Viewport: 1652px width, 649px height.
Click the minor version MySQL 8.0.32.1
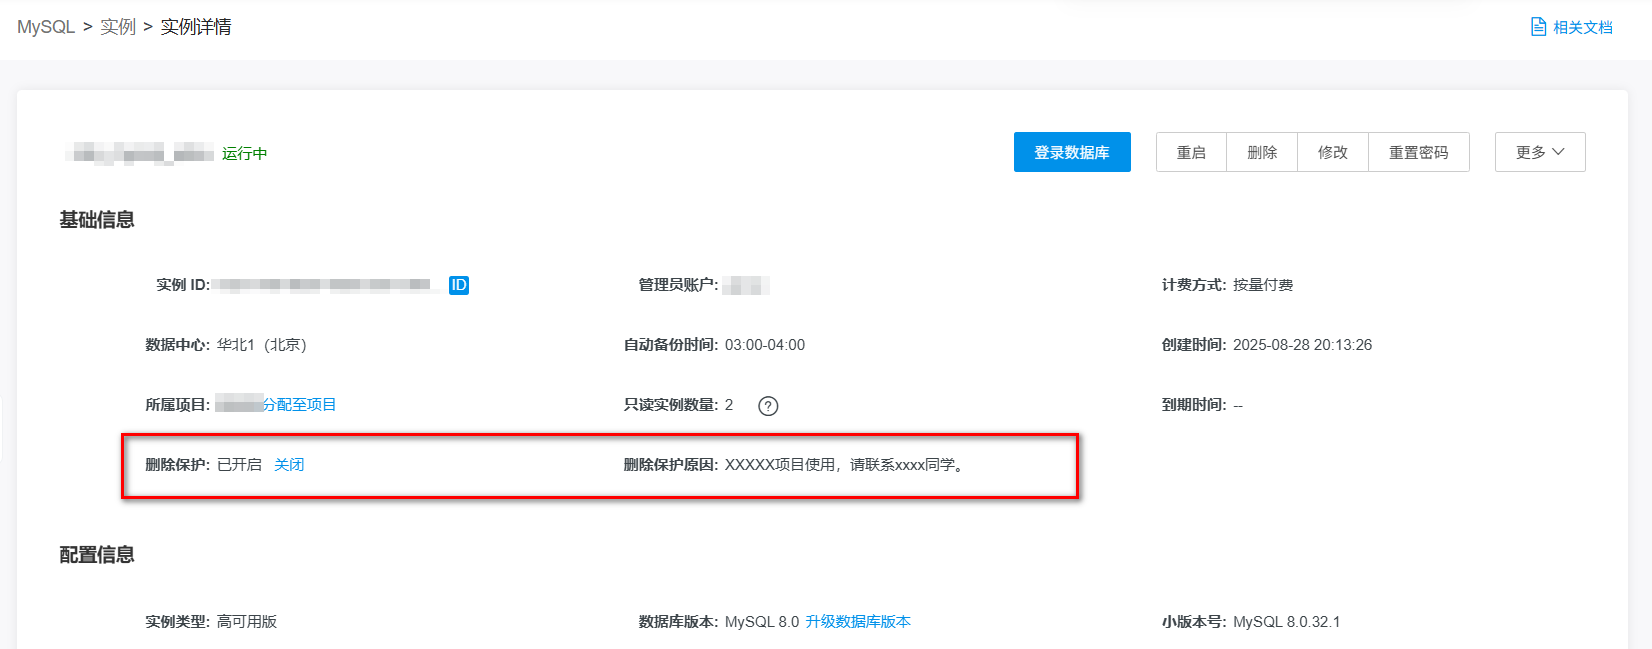pyautogui.click(x=1287, y=622)
